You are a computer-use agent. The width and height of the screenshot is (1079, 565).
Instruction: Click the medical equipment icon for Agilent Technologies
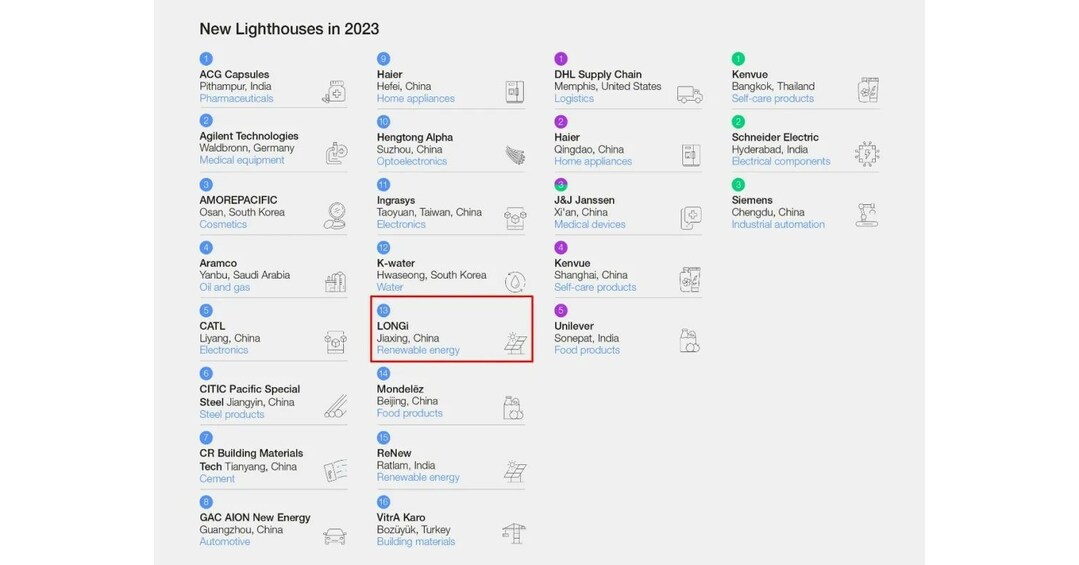(x=336, y=153)
